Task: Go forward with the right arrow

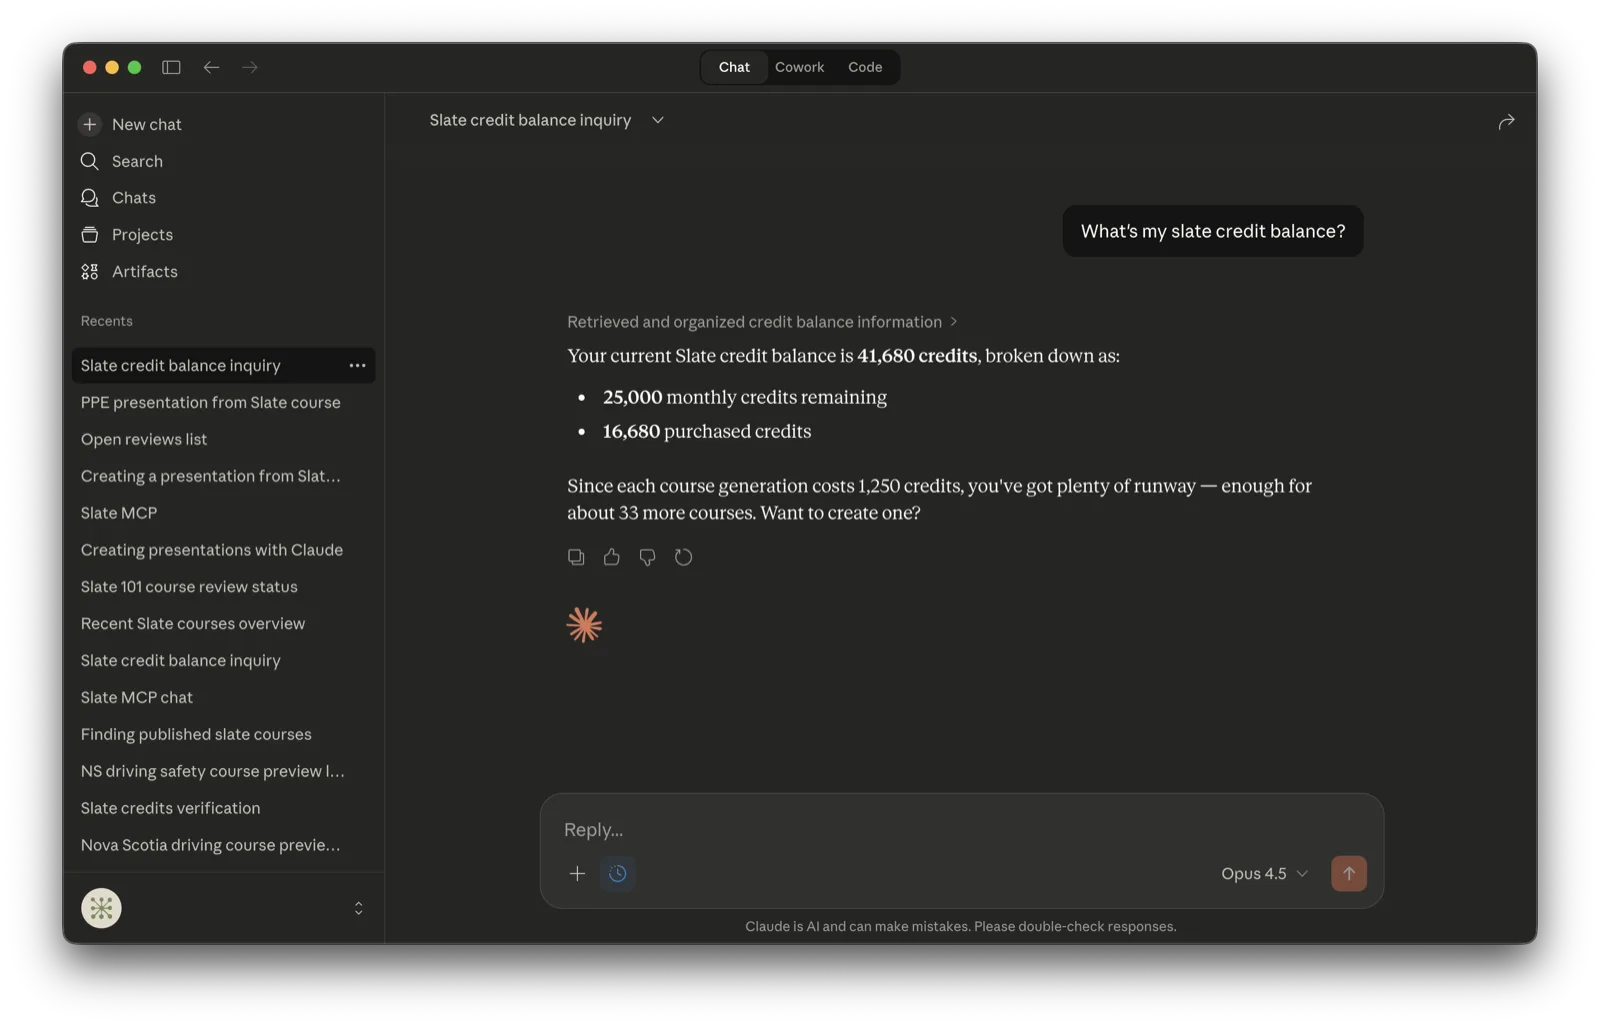Action: coord(250,67)
